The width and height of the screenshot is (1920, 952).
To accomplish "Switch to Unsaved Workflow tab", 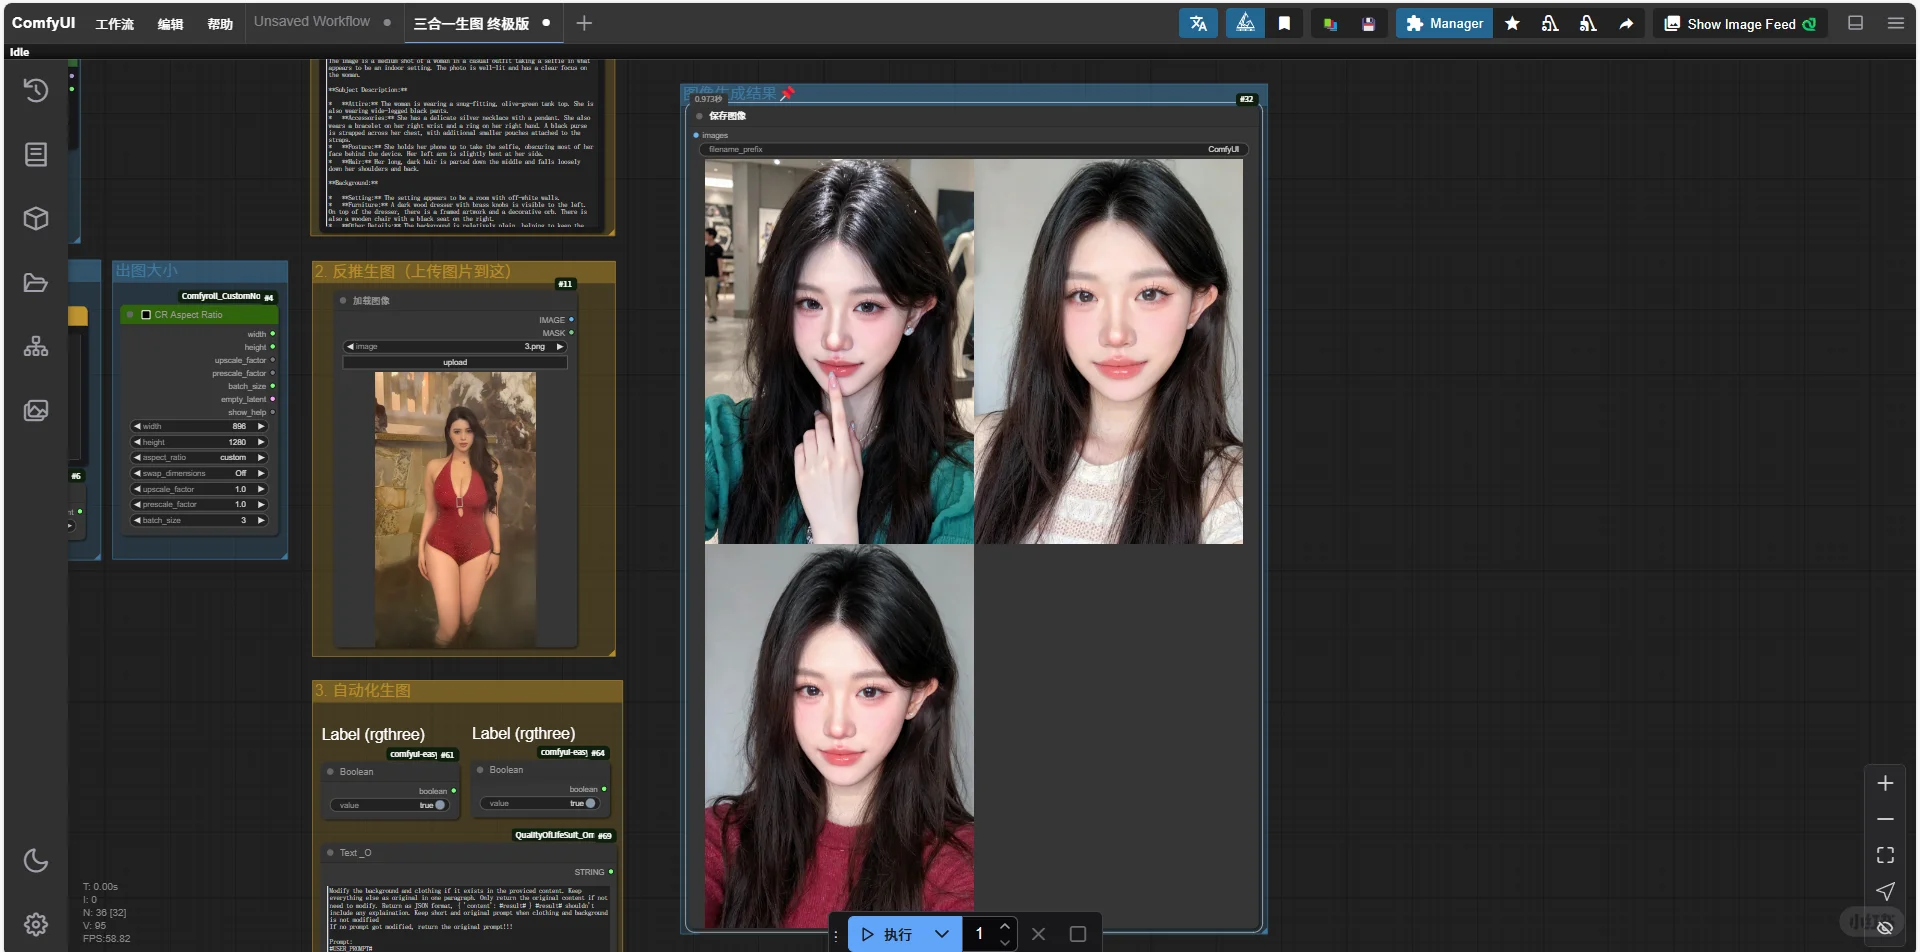I will tap(312, 21).
